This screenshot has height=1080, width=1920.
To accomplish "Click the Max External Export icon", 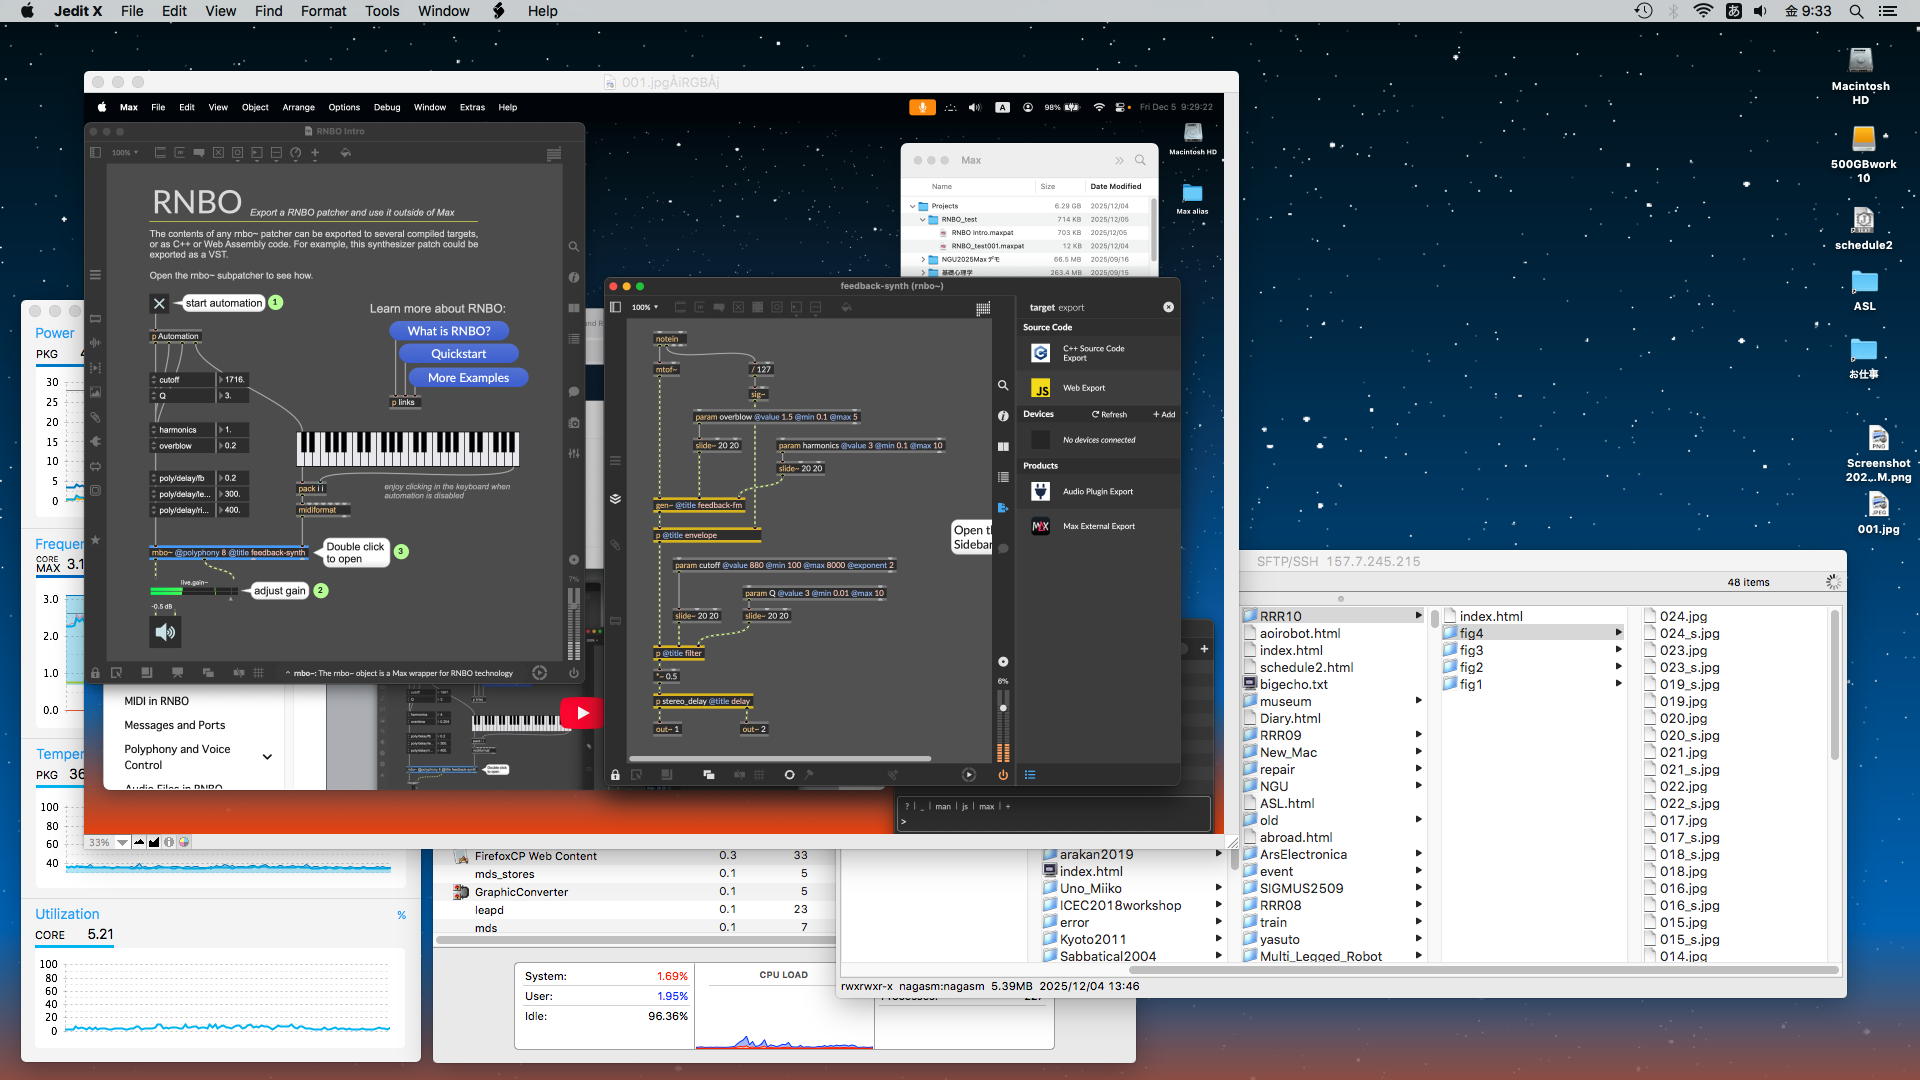I will coord(1040,526).
